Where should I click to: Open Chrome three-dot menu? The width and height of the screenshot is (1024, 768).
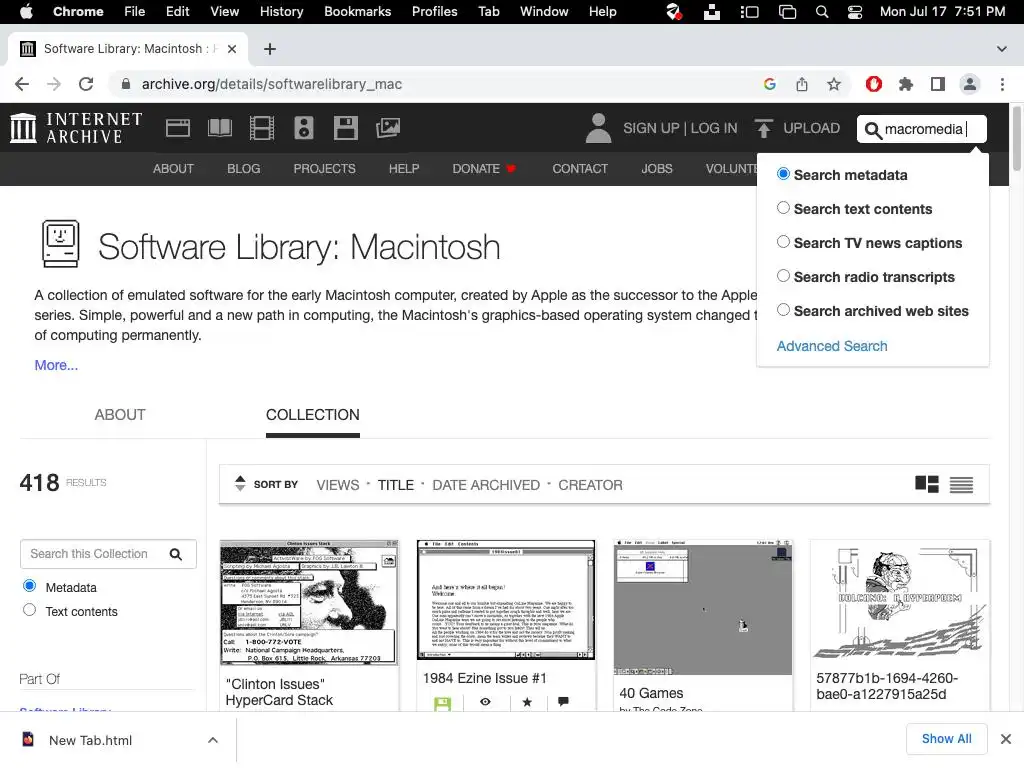1002,84
